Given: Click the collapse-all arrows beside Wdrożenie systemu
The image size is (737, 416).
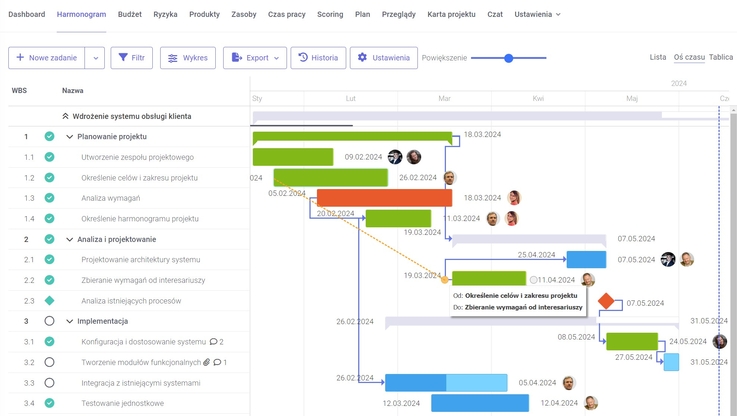Looking at the screenshot, I should [x=66, y=116].
